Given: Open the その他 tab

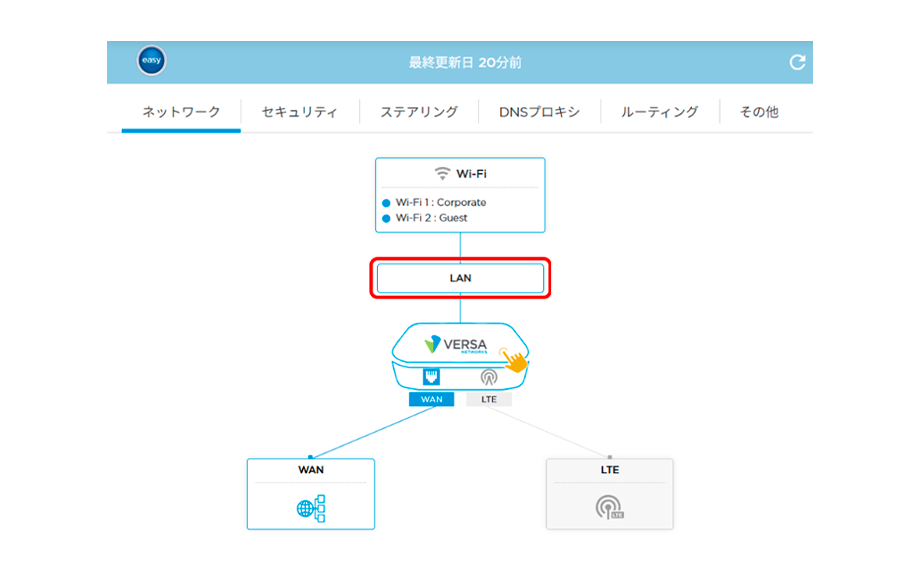Looking at the screenshot, I should pyautogui.click(x=759, y=112).
